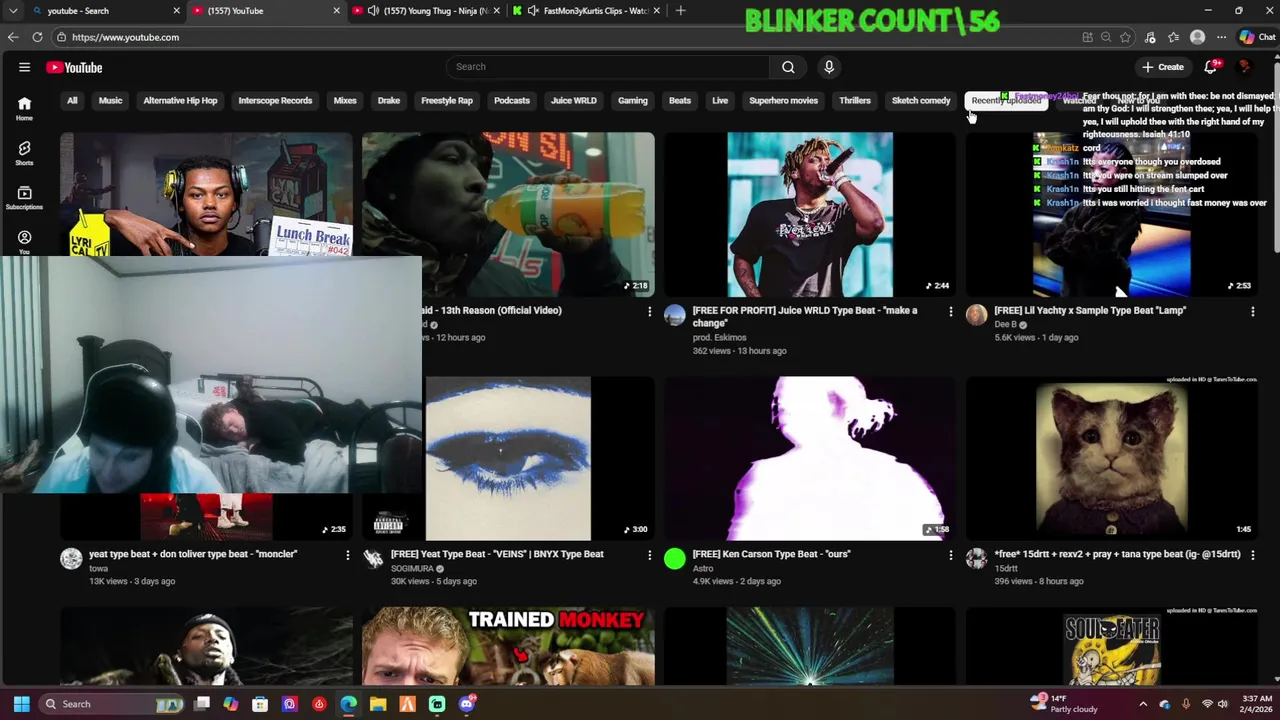Open more options for moncler type beat video
The width and height of the screenshot is (1280, 720).
coord(348,555)
